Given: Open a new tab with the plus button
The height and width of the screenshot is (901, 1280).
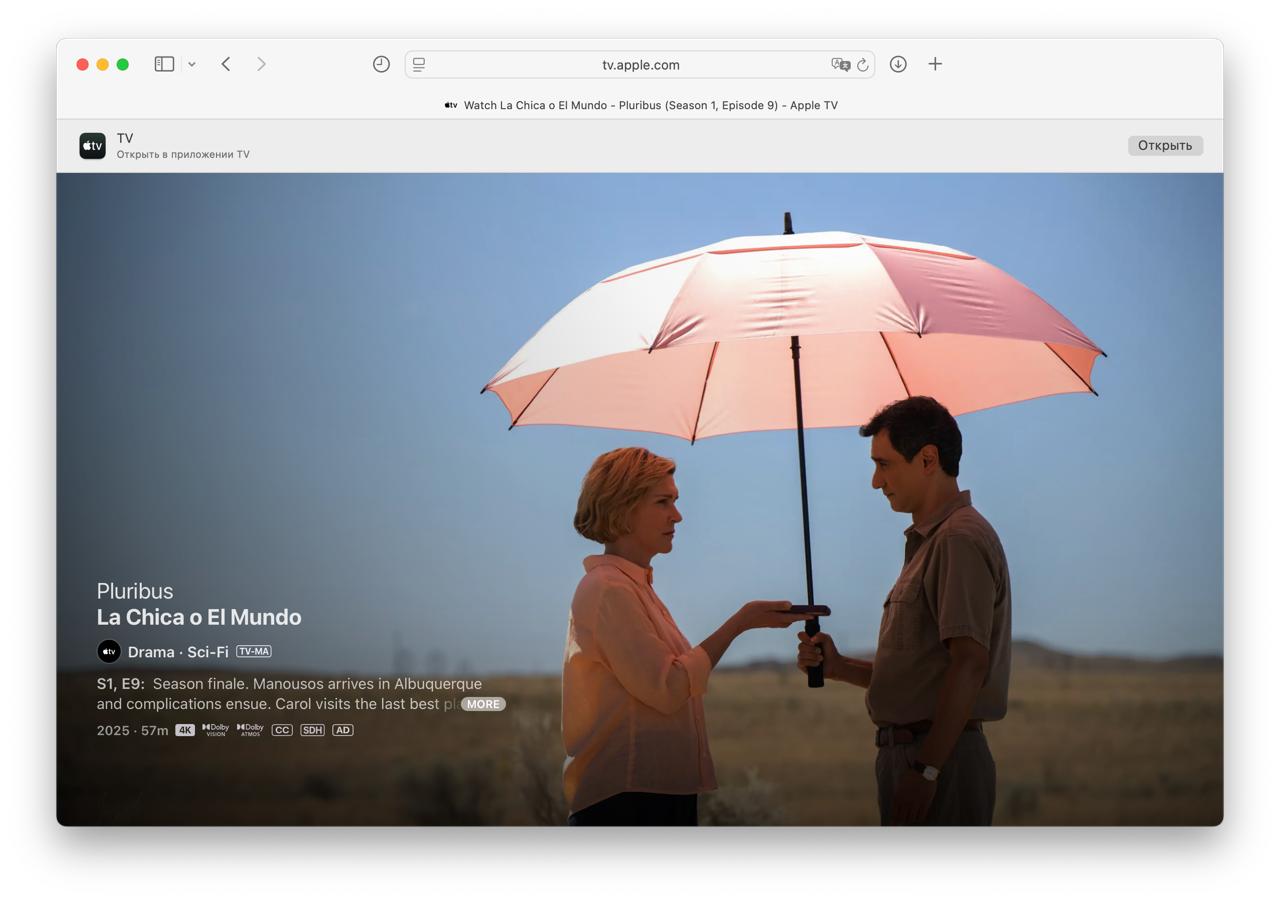Looking at the screenshot, I should click(935, 64).
